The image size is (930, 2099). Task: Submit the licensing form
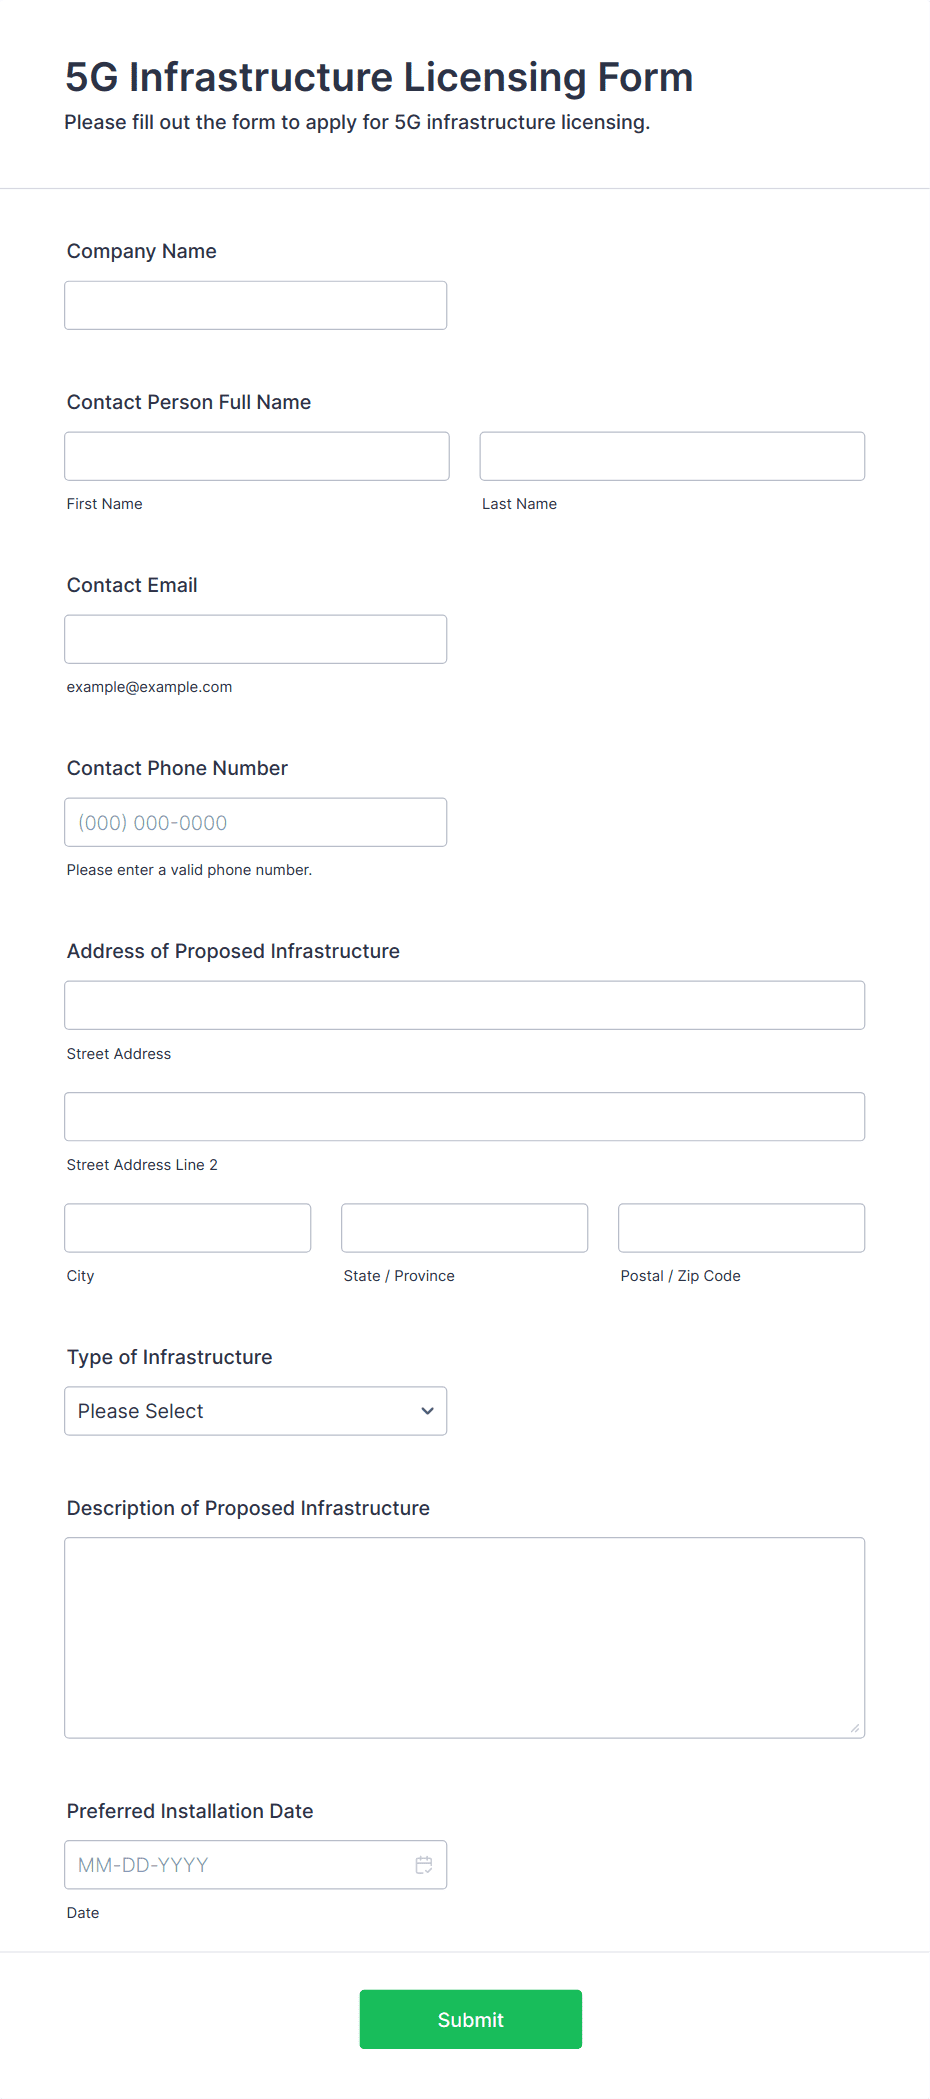[471, 2019]
